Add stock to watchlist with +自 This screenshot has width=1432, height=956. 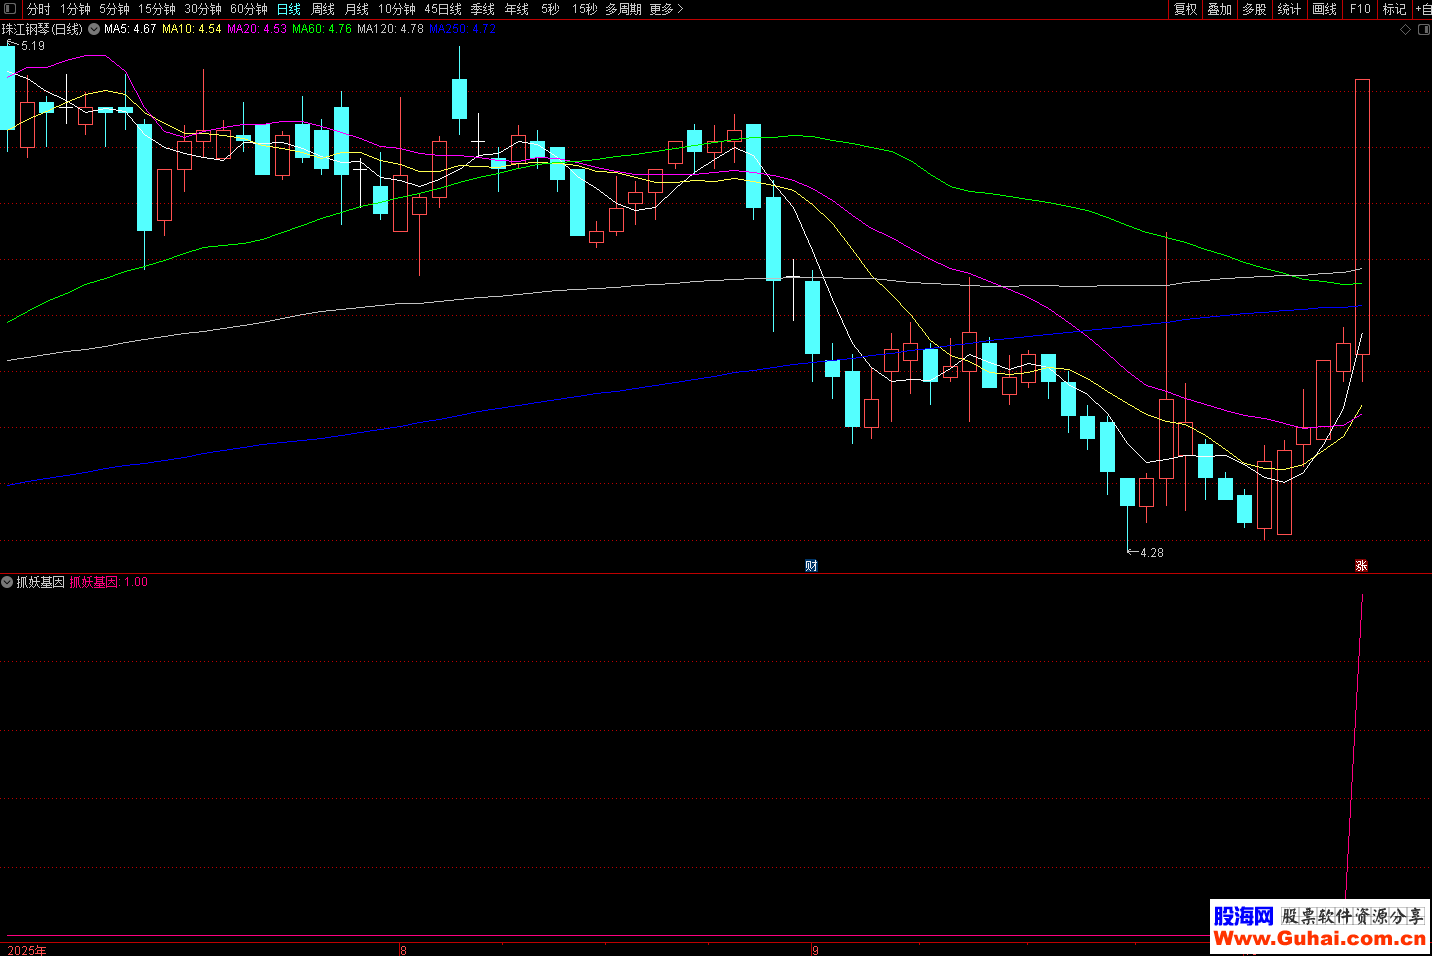pos(1423,9)
